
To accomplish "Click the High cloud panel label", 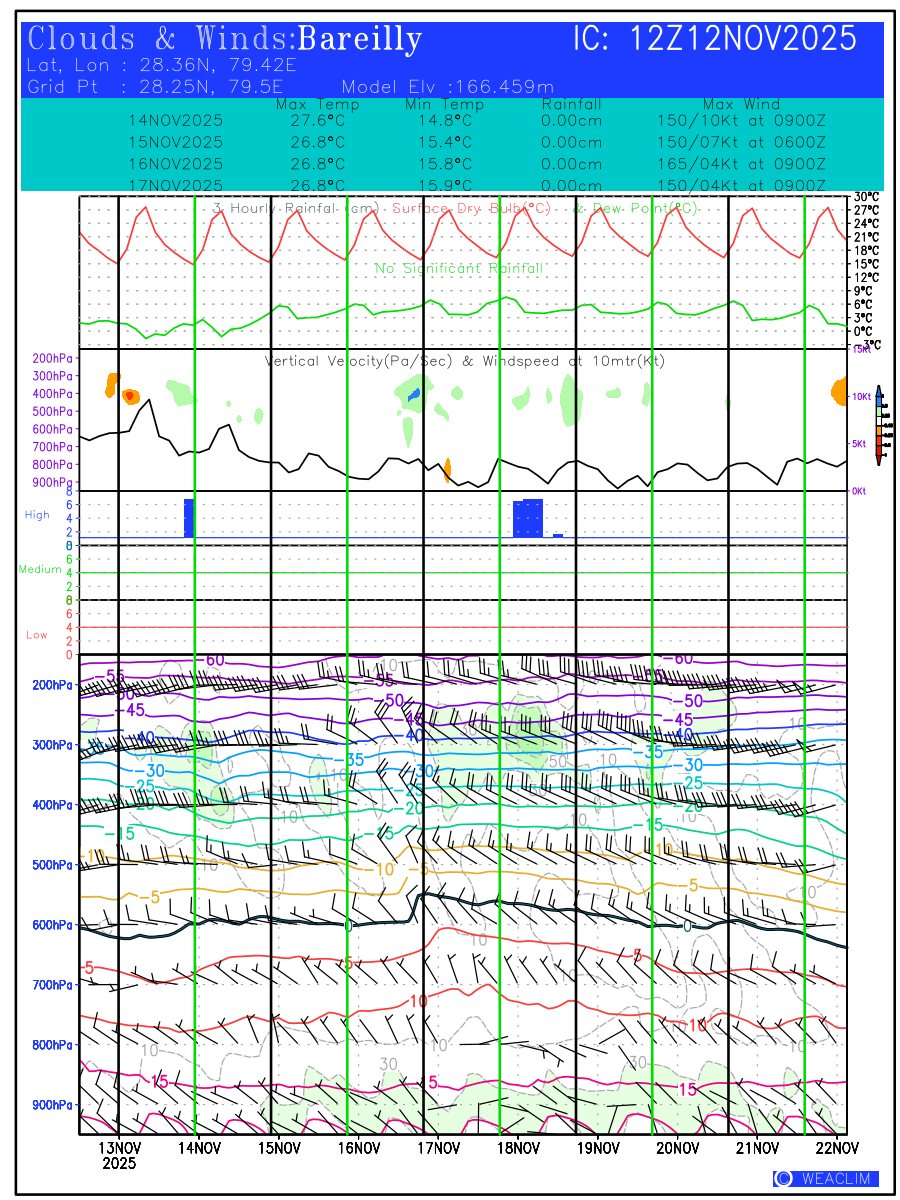I will (37, 515).
